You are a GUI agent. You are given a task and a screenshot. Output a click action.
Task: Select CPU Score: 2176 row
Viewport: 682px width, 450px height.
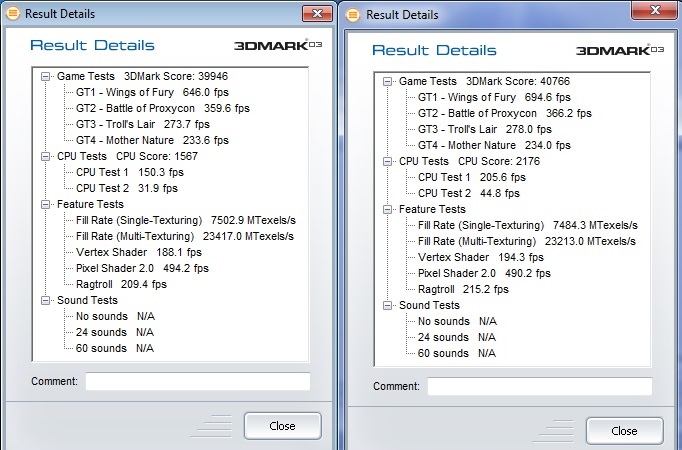coord(469,161)
